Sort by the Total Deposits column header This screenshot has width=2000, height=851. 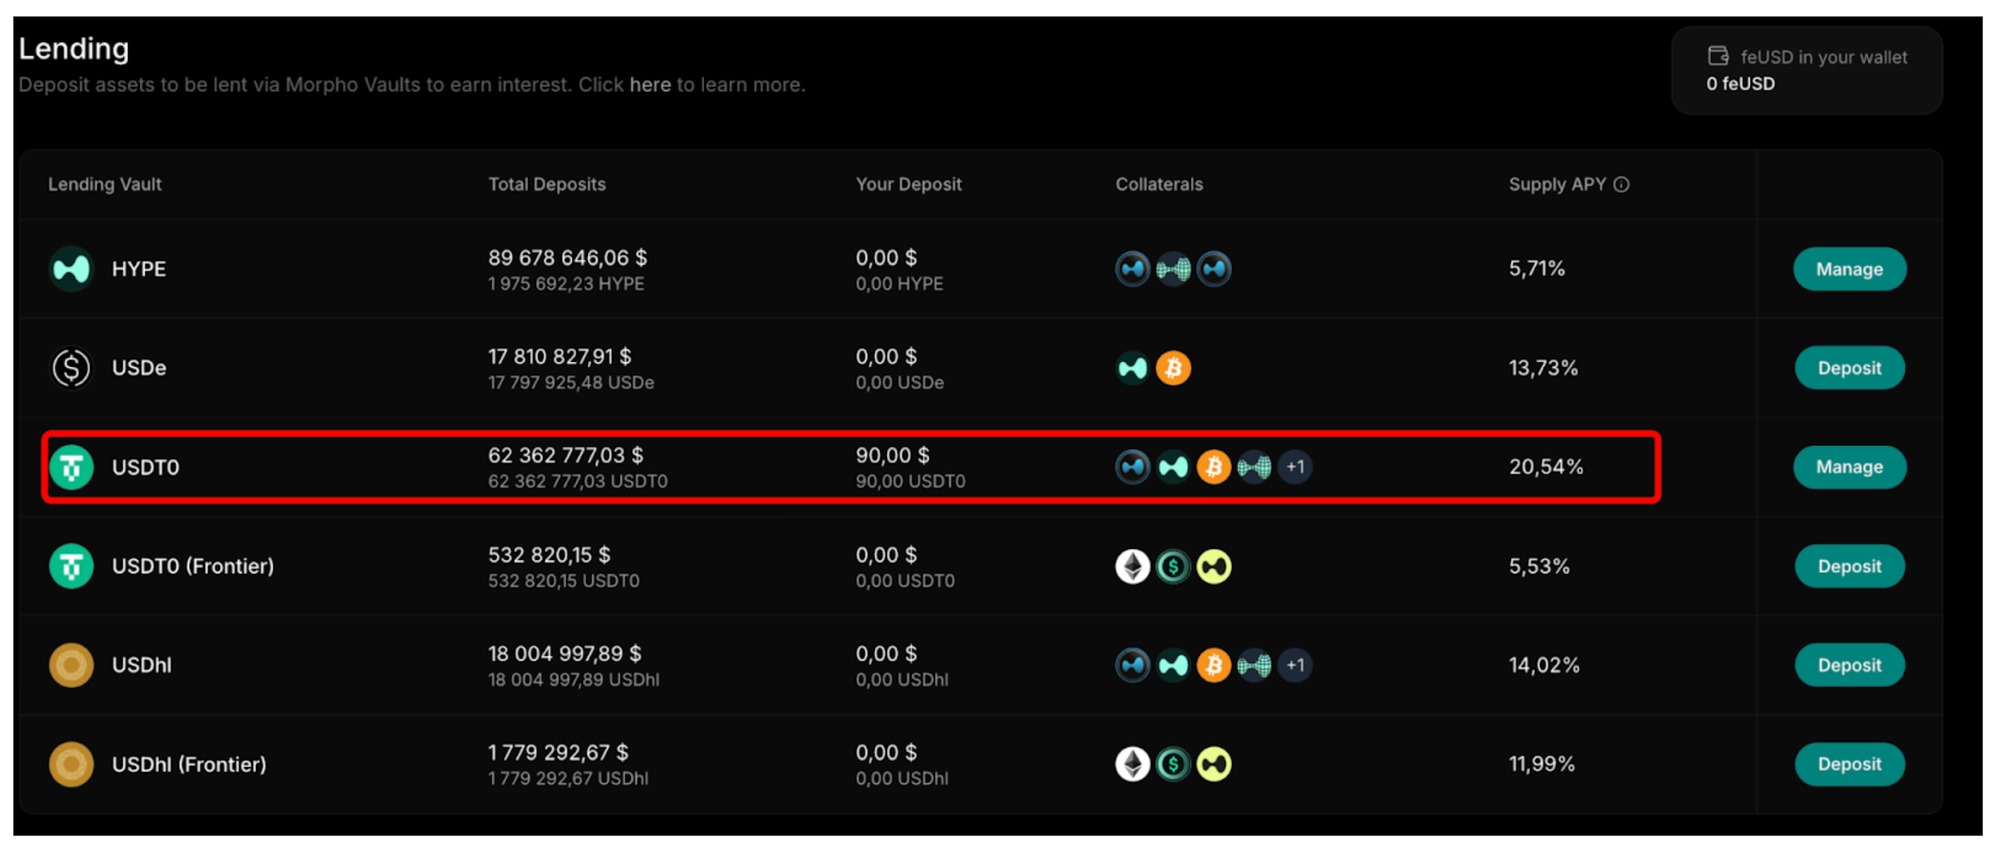pos(546,184)
